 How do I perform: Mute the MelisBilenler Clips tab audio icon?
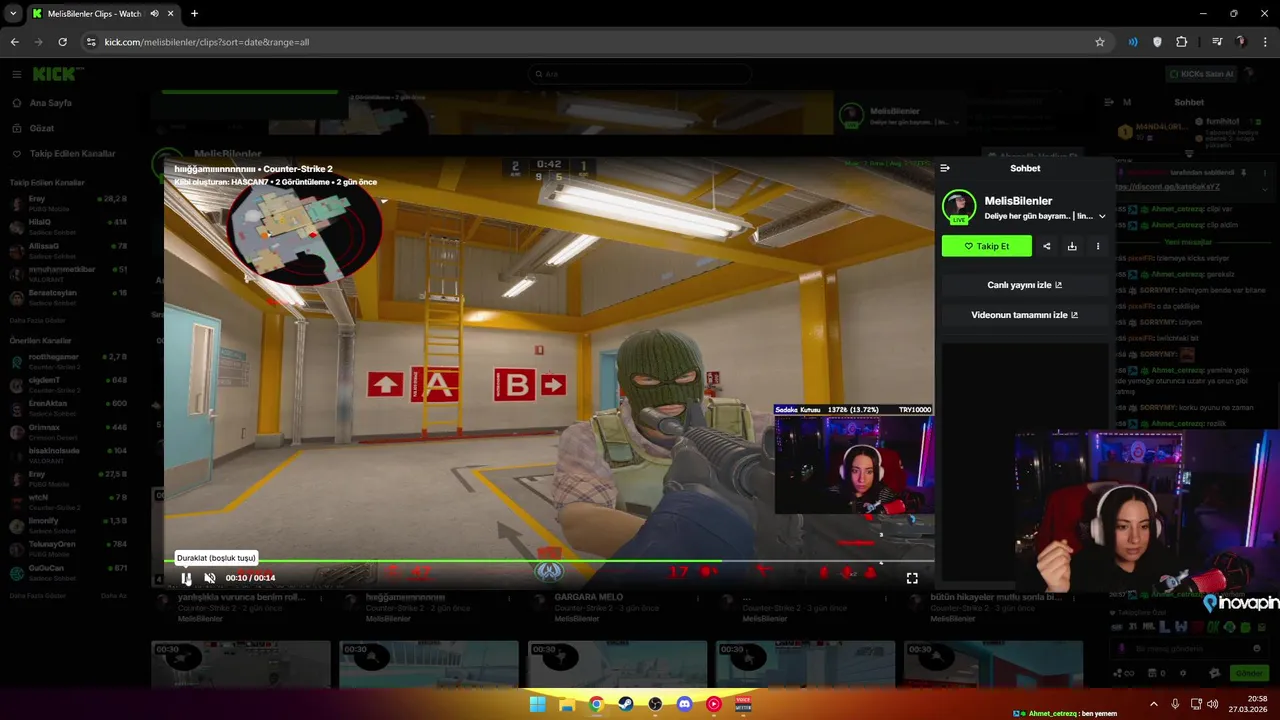coord(154,14)
